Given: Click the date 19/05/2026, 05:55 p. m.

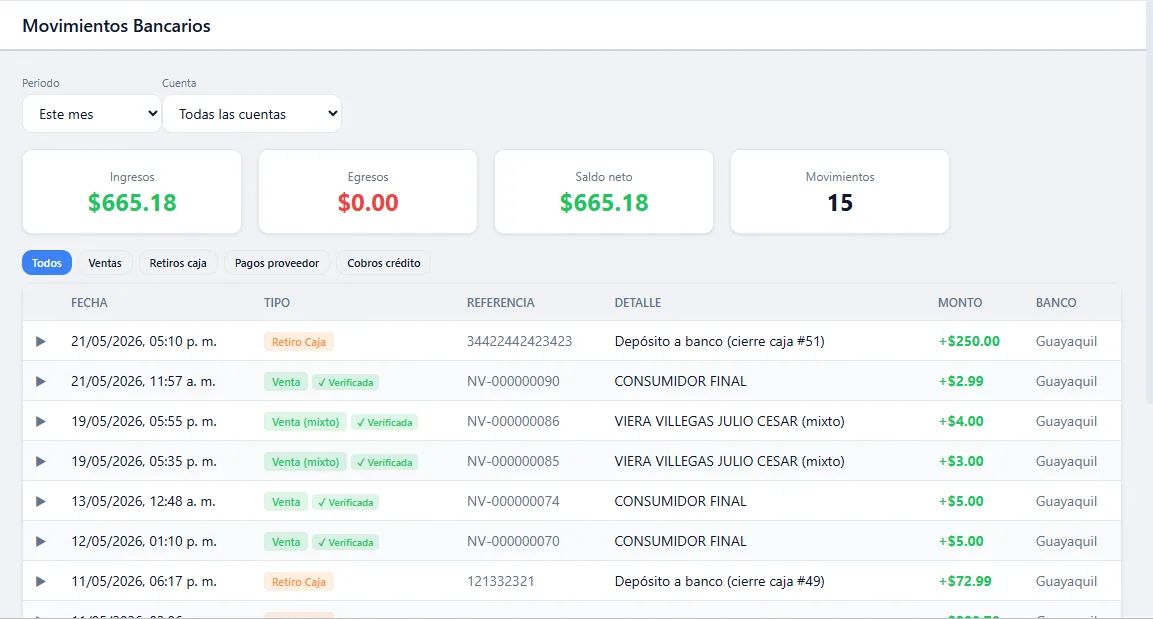Looking at the screenshot, I should (x=144, y=421).
